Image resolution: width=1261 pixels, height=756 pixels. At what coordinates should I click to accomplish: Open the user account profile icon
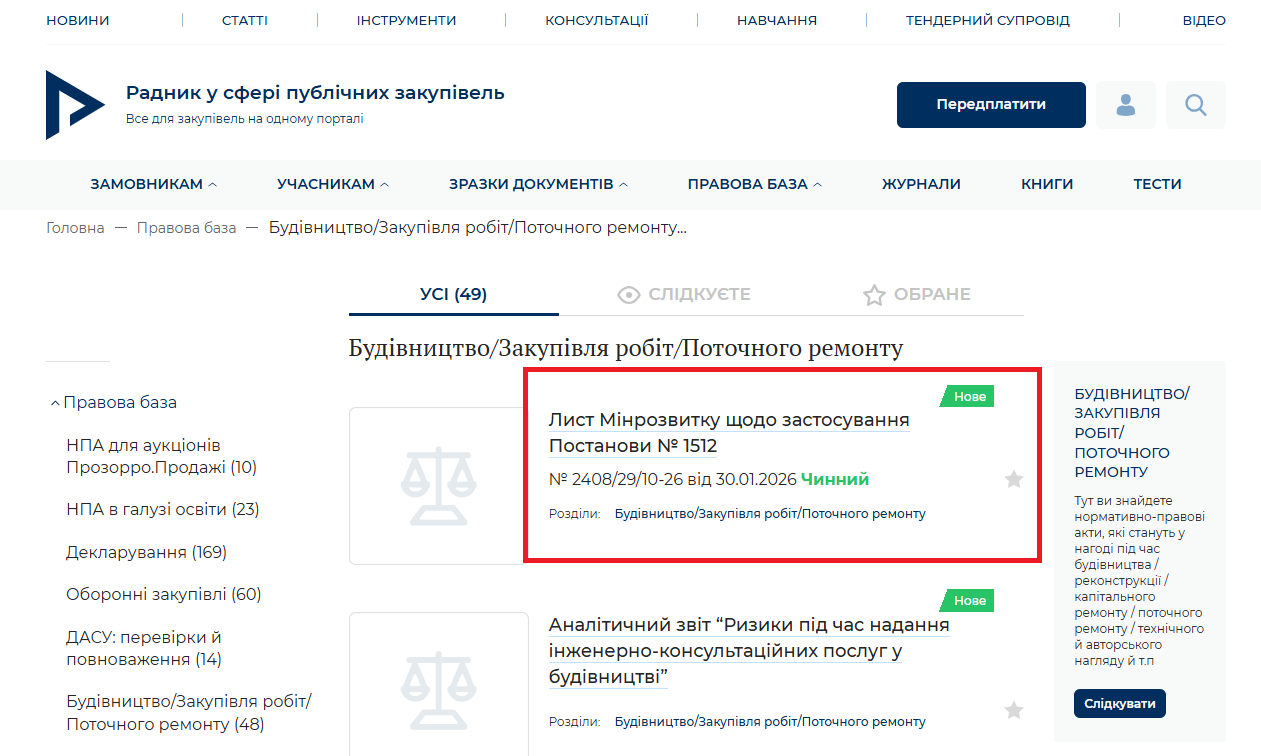pyautogui.click(x=1126, y=105)
